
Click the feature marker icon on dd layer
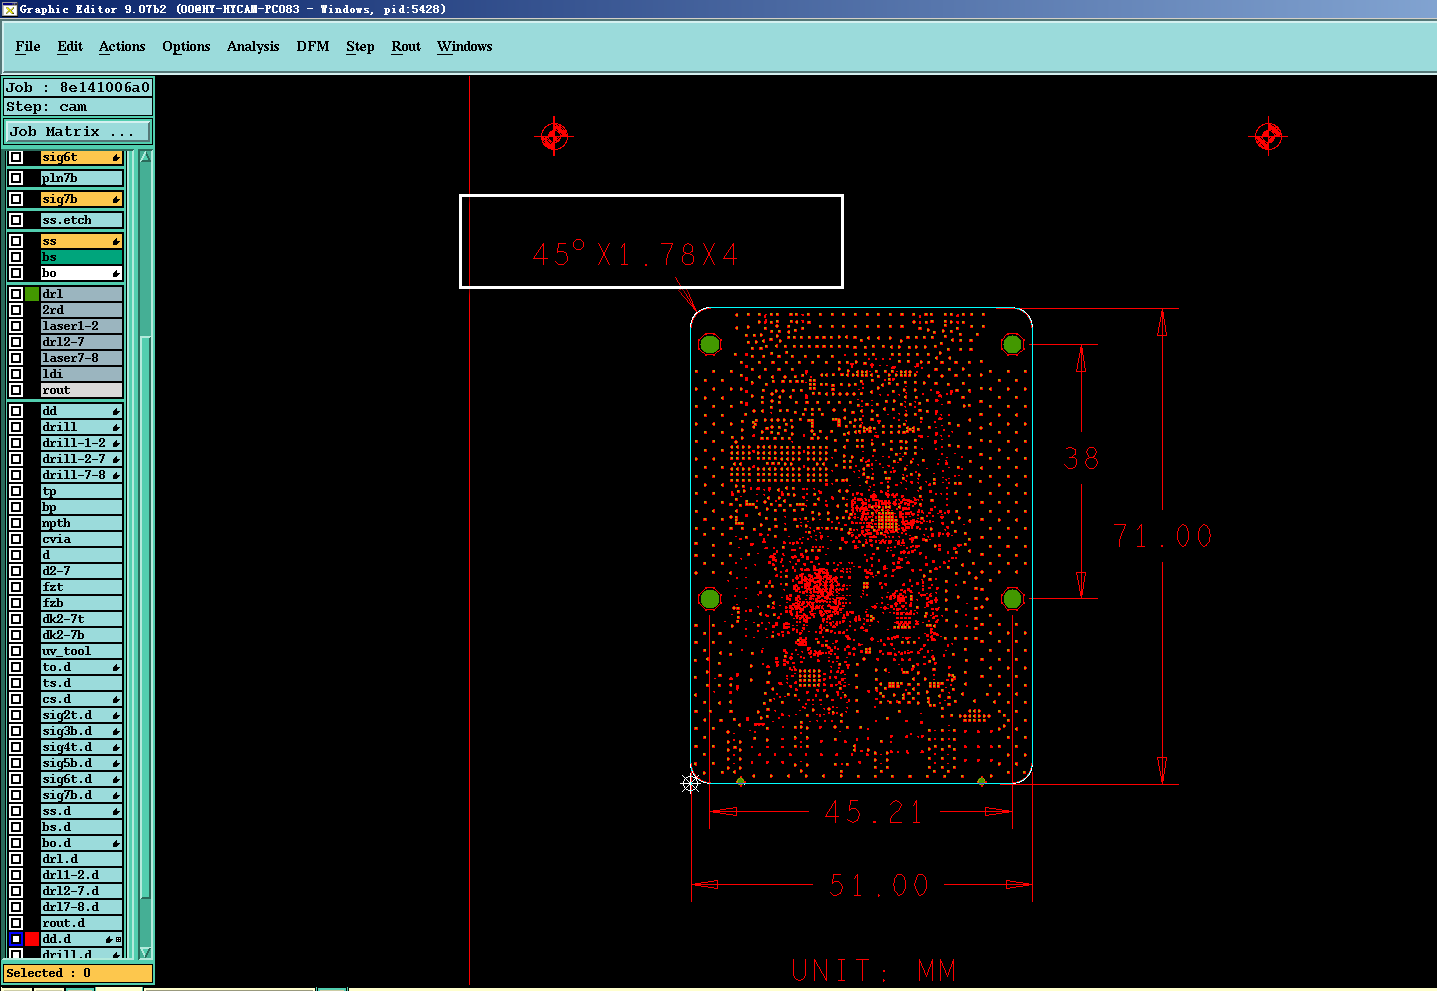point(116,412)
